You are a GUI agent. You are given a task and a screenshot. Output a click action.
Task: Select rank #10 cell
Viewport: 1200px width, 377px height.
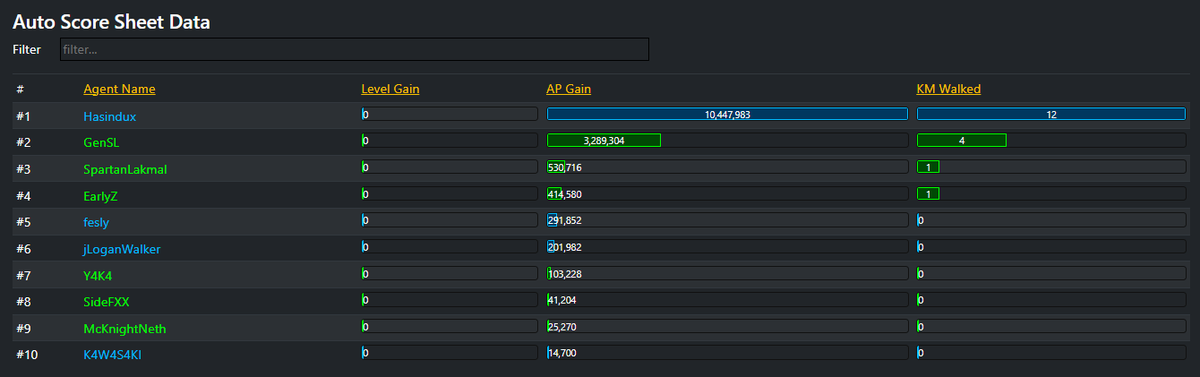[x=28, y=355]
